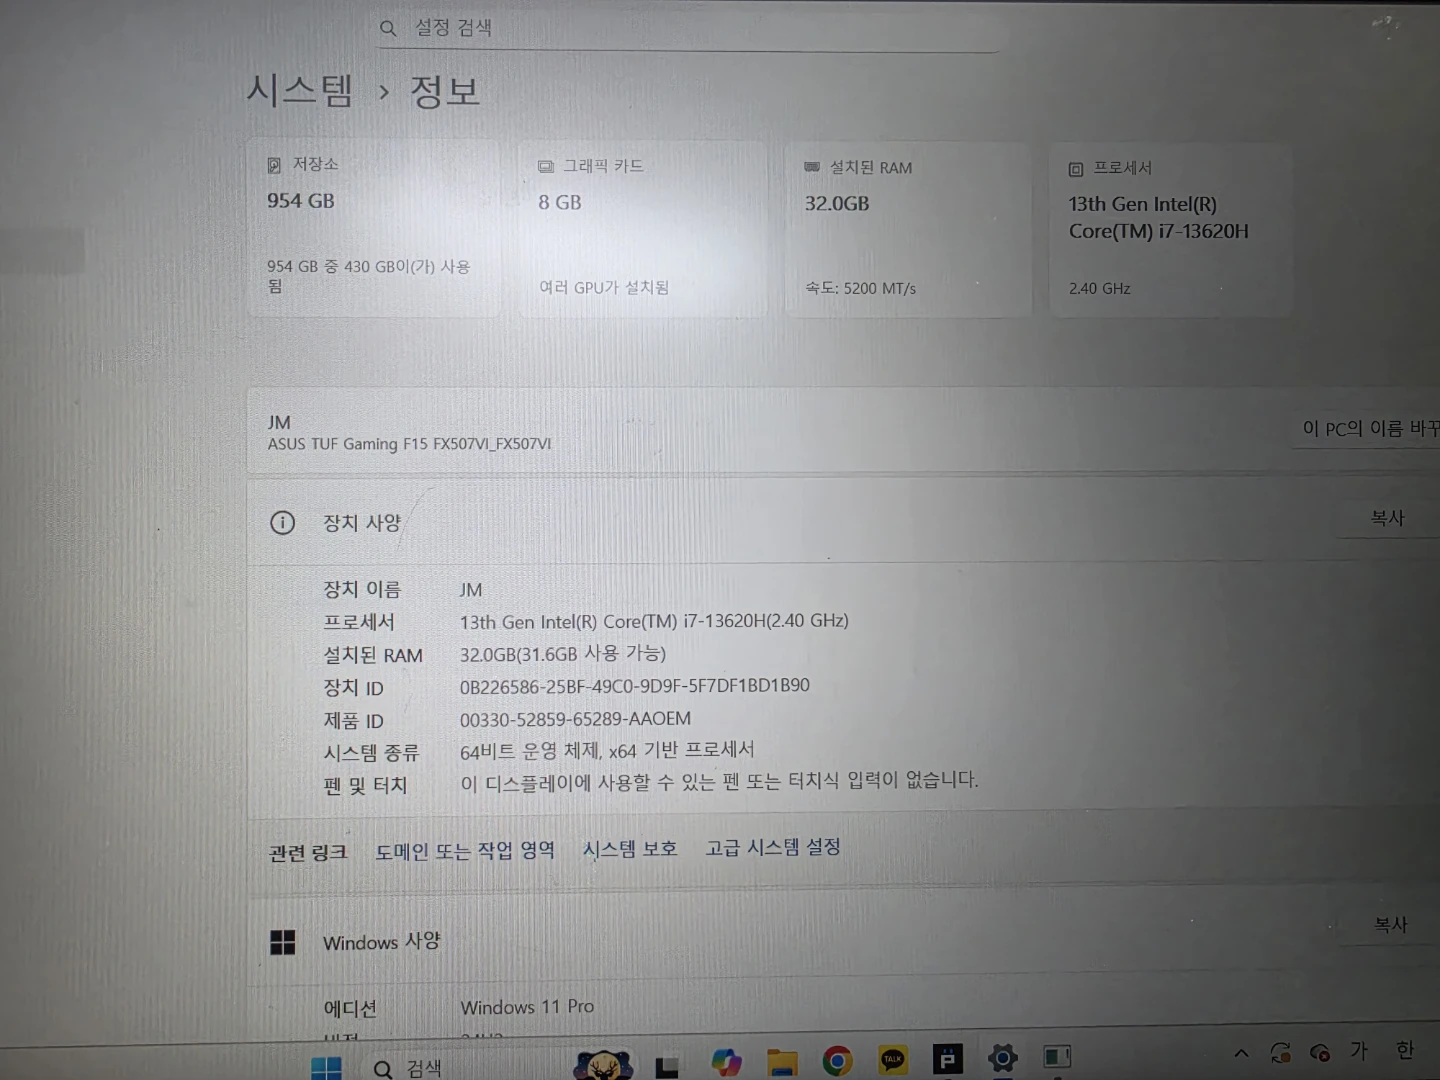
Task: Click the Windows logo beside Windows 사양
Action: point(283,942)
